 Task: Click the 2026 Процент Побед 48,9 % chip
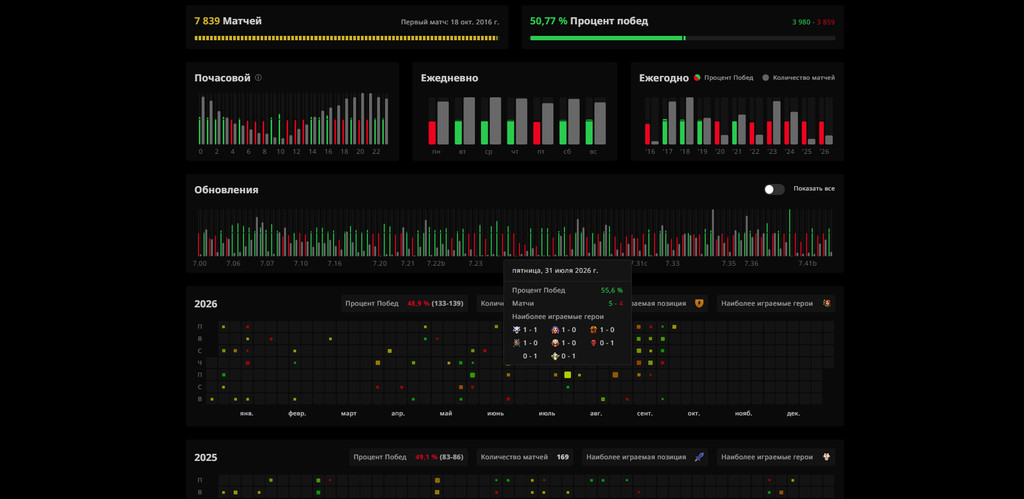point(404,303)
